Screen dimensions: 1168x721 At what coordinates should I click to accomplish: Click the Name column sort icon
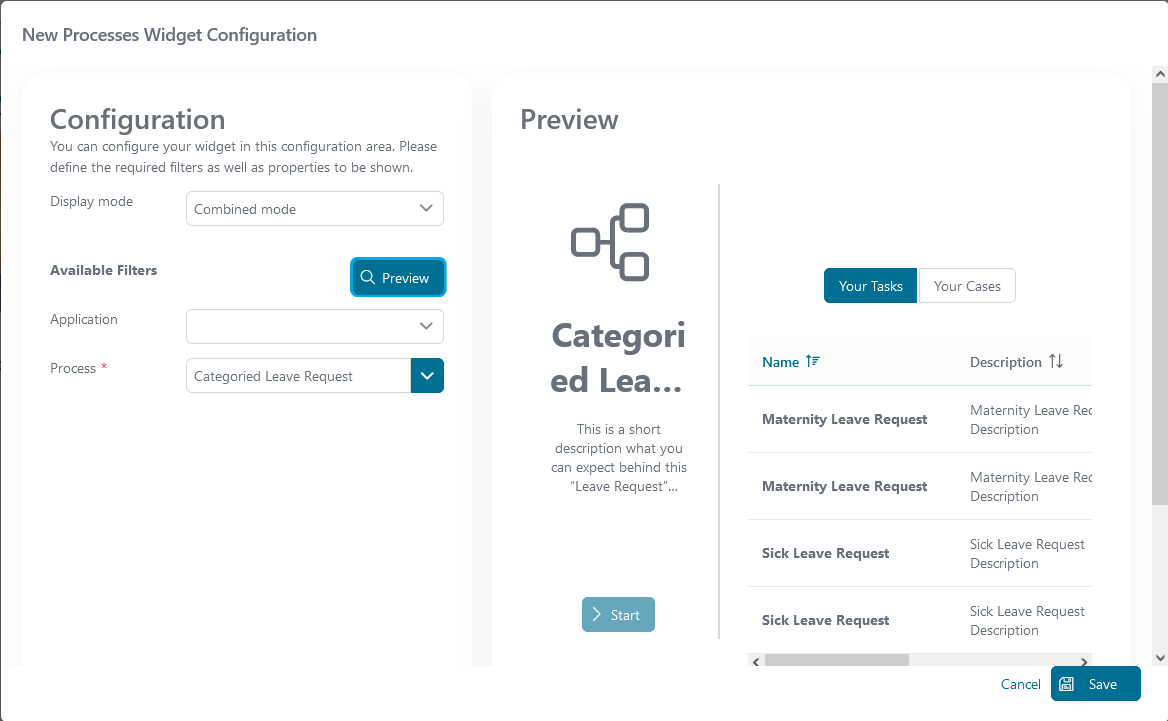[812, 361]
